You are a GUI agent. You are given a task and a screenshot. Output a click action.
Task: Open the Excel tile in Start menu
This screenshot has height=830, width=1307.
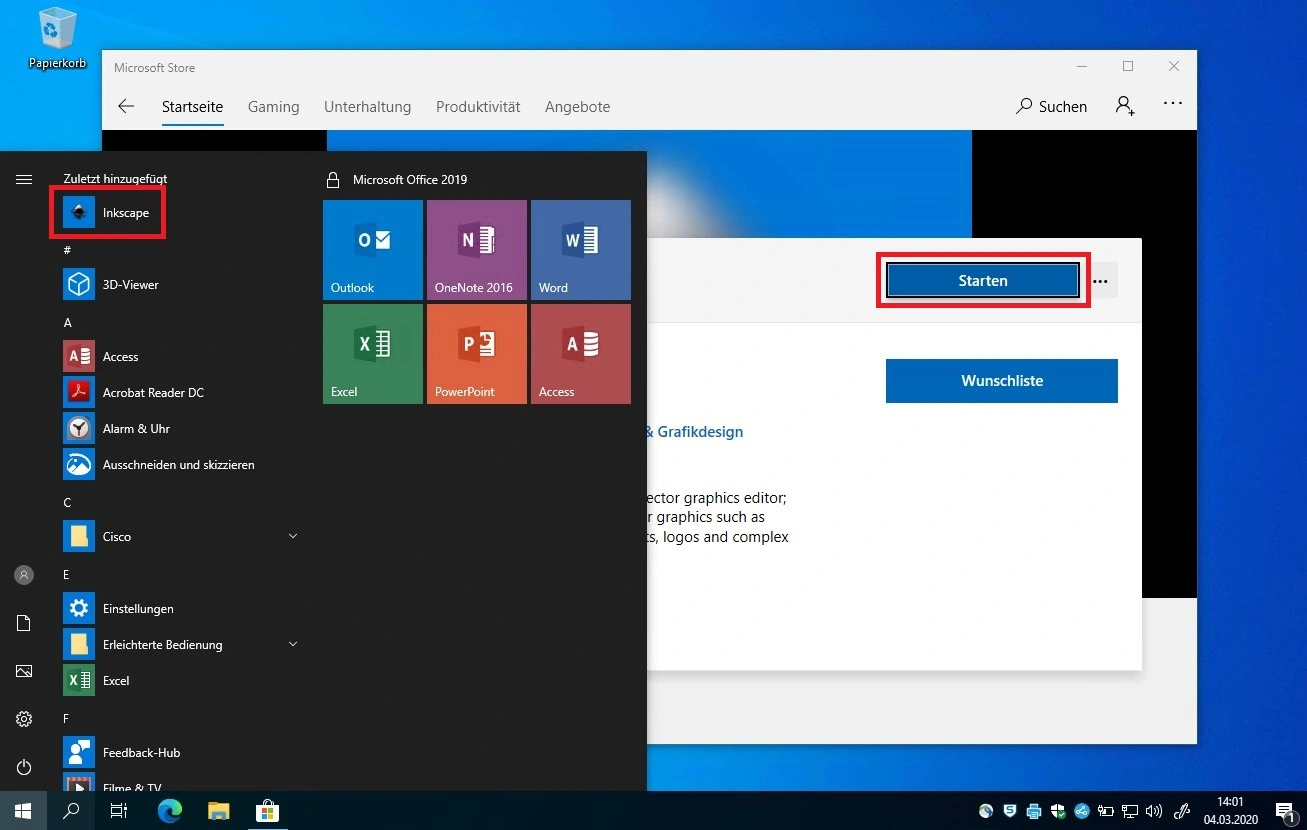372,353
